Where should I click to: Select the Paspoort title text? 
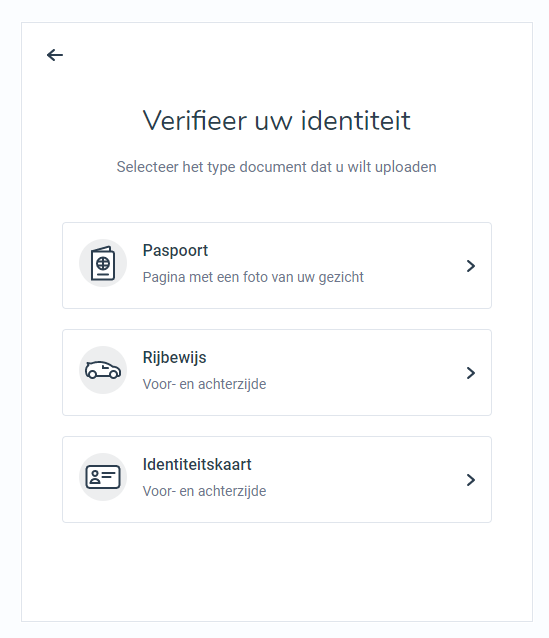point(175,251)
